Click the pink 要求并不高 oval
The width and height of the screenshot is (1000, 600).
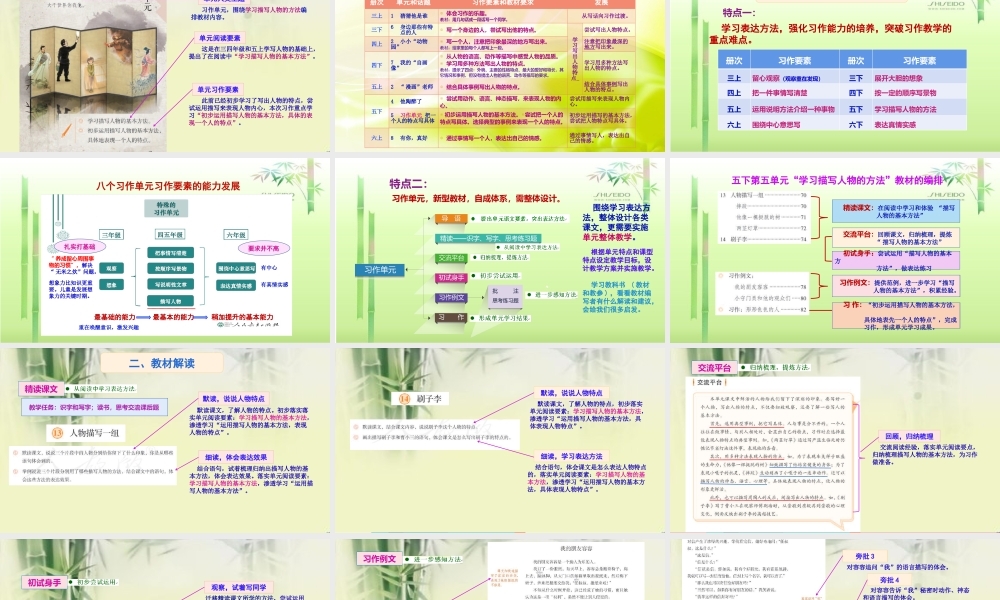click(263, 248)
